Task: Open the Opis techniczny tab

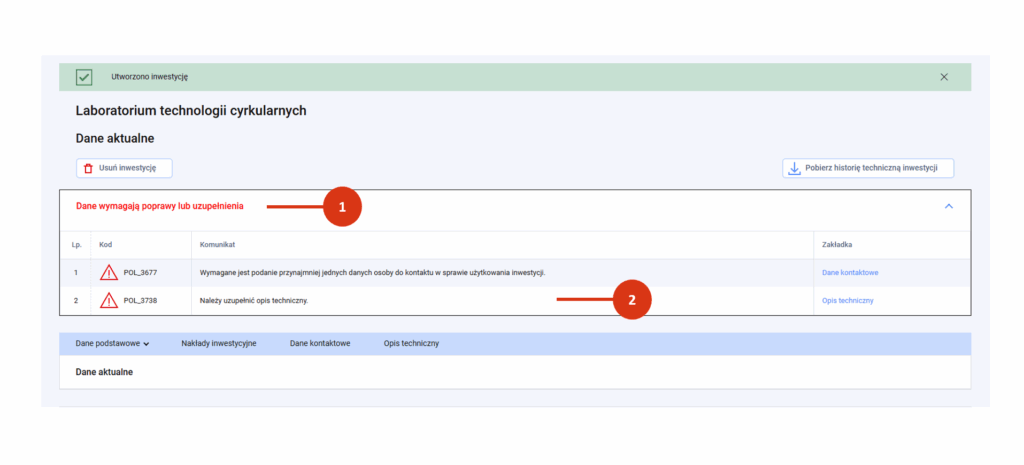Action: [411, 344]
